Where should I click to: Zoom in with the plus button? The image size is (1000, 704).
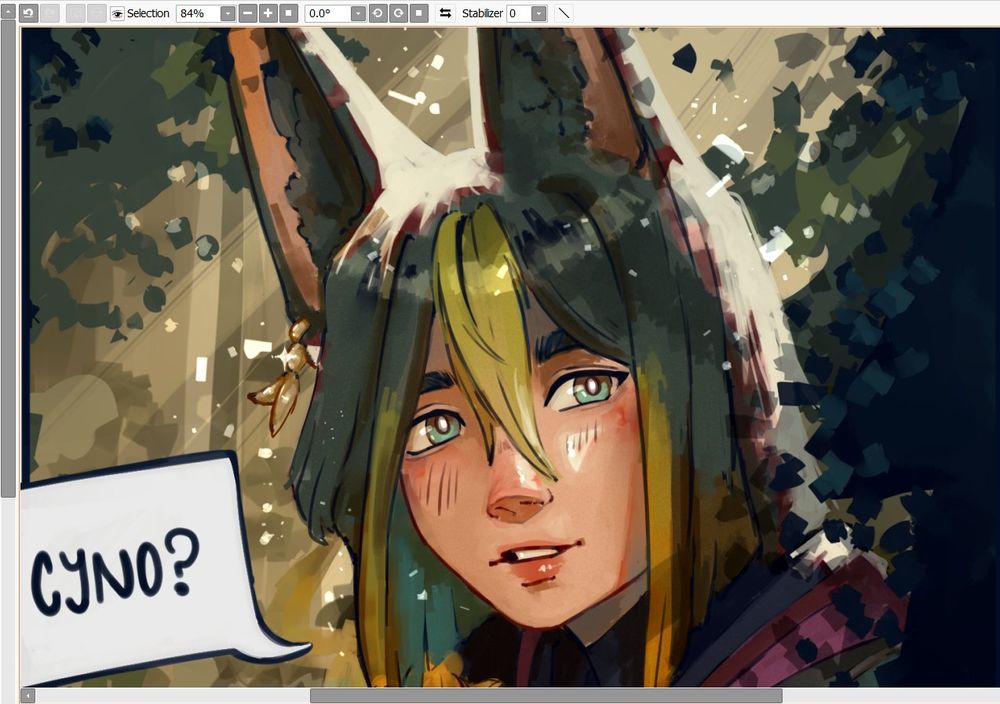(268, 13)
